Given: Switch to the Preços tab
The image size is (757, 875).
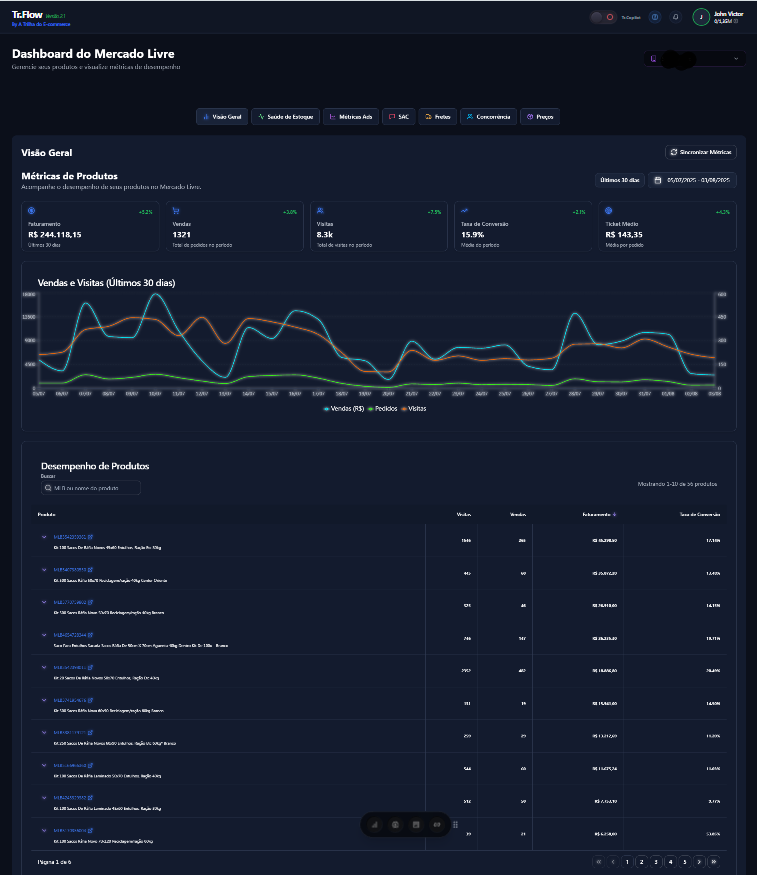Looking at the screenshot, I should (x=540, y=117).
